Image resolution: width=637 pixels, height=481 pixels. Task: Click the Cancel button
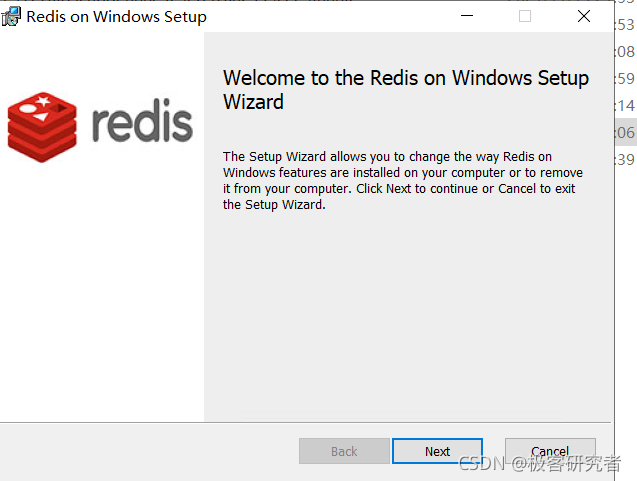(x=550, y=451)
